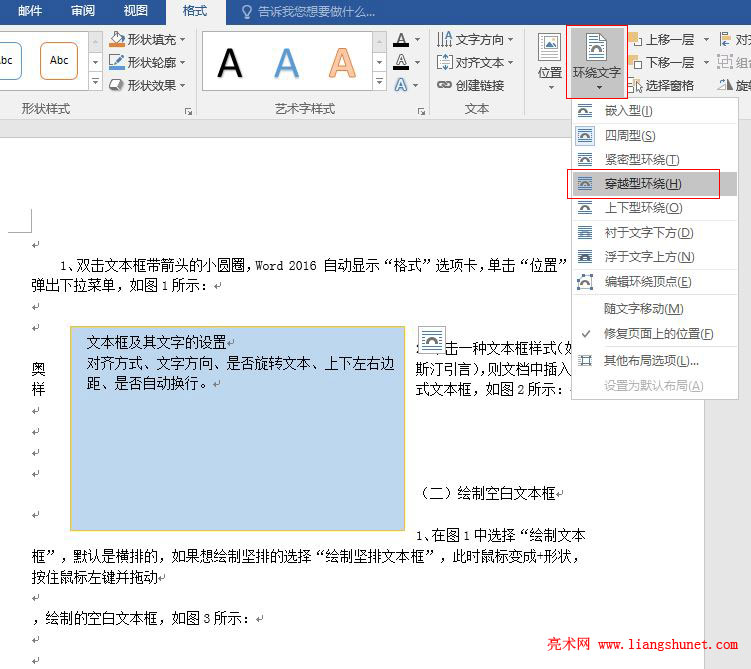
Task: Expand the Align Text dropdown arrow
Action: coord(511,63)
